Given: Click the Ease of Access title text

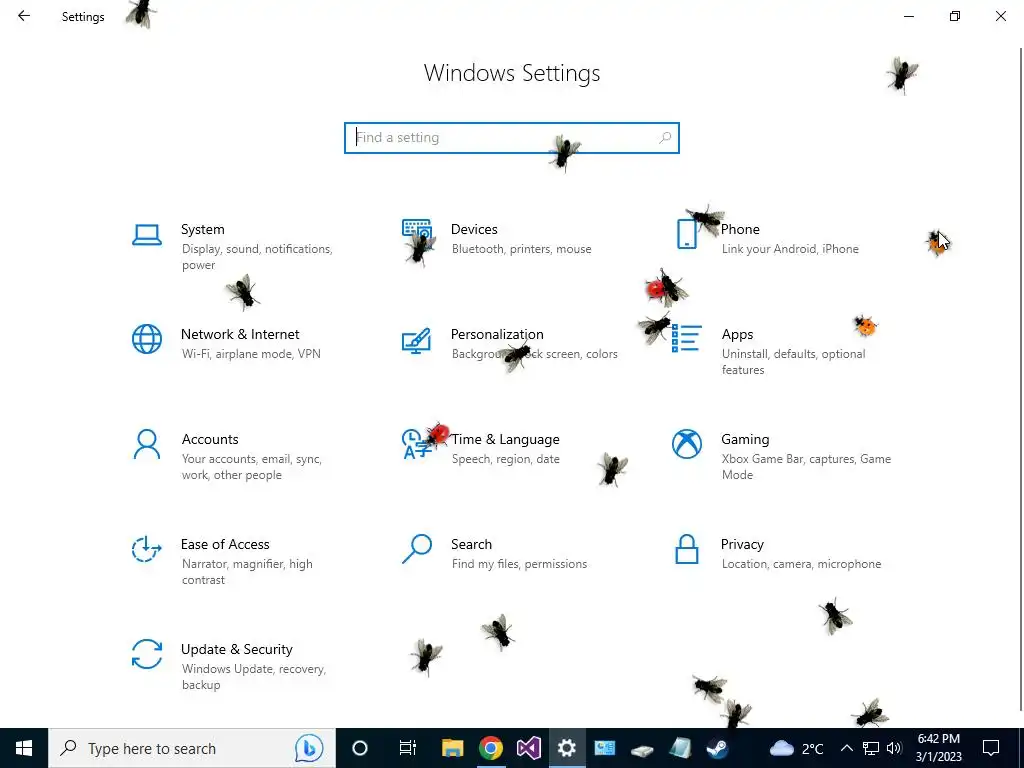Looking at the screenshot, I should 225,545.
